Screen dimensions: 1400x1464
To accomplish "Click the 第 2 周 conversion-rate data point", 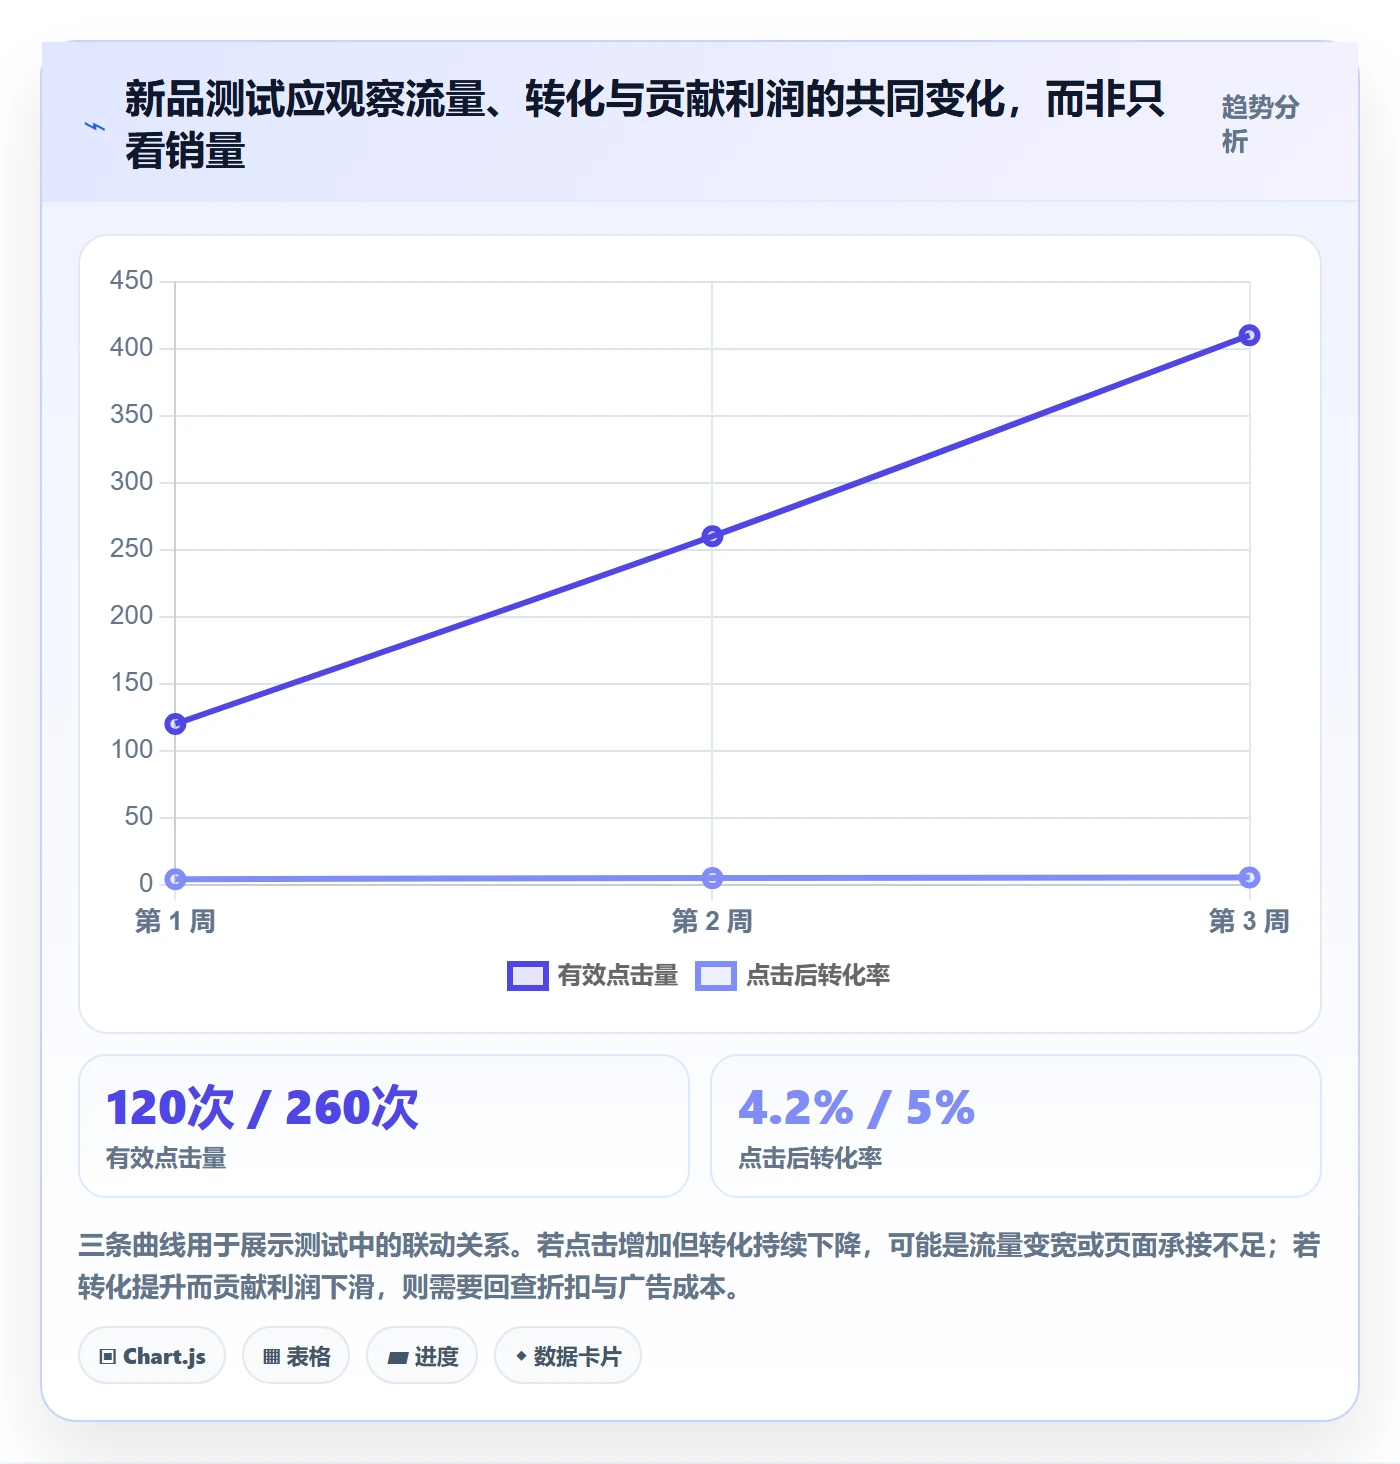I will click(712, 878).
